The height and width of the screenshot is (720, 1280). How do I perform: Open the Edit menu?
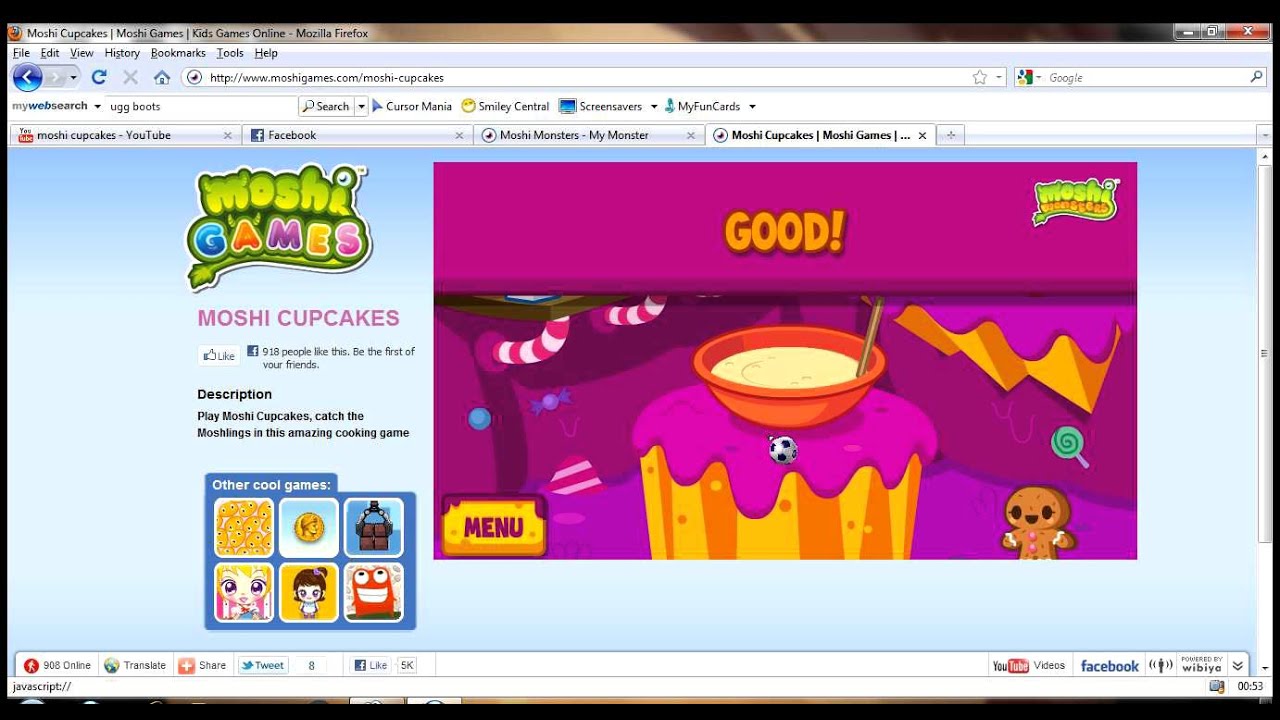(x=50, y=53)
